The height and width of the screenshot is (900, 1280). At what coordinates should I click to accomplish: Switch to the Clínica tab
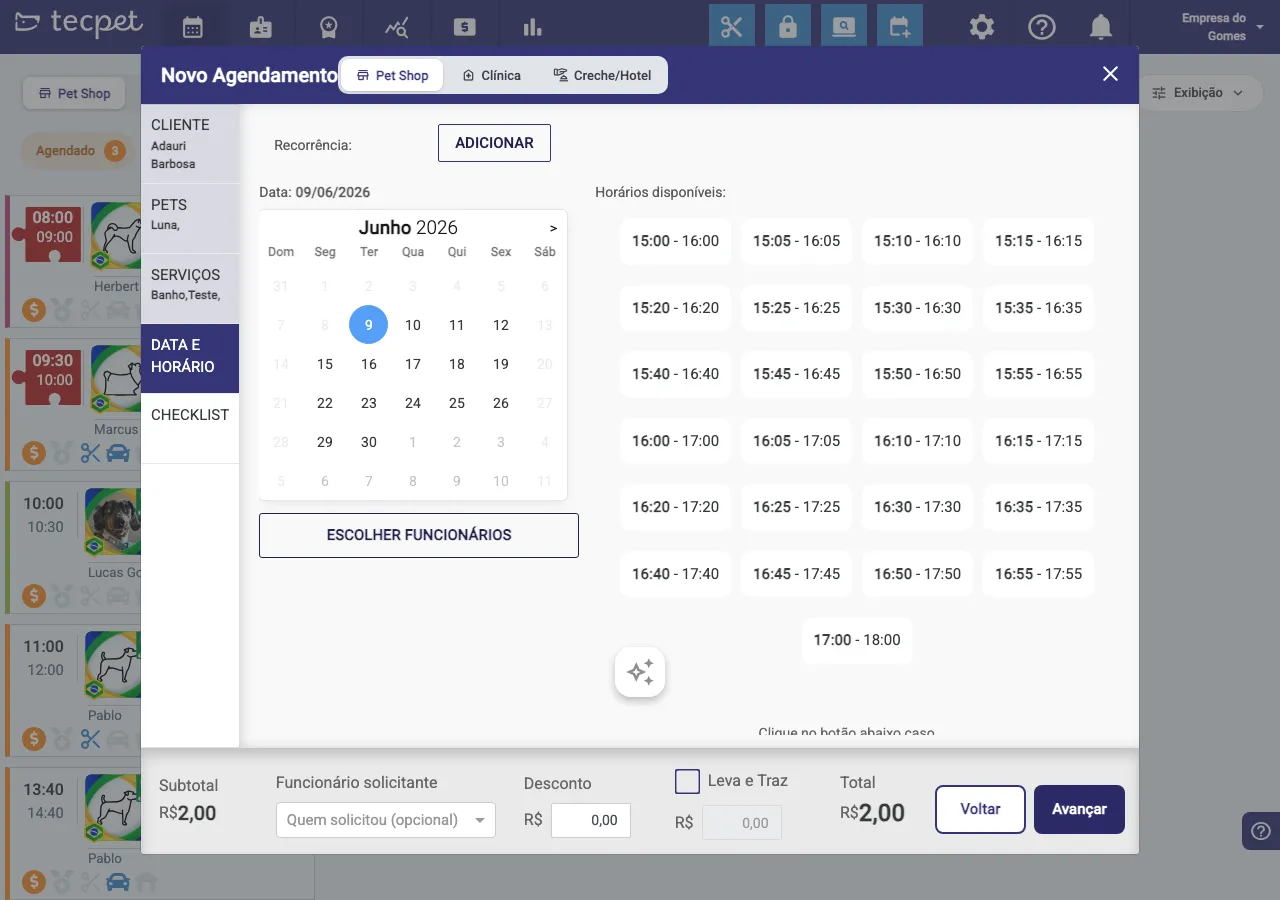(x=491, y=75)
